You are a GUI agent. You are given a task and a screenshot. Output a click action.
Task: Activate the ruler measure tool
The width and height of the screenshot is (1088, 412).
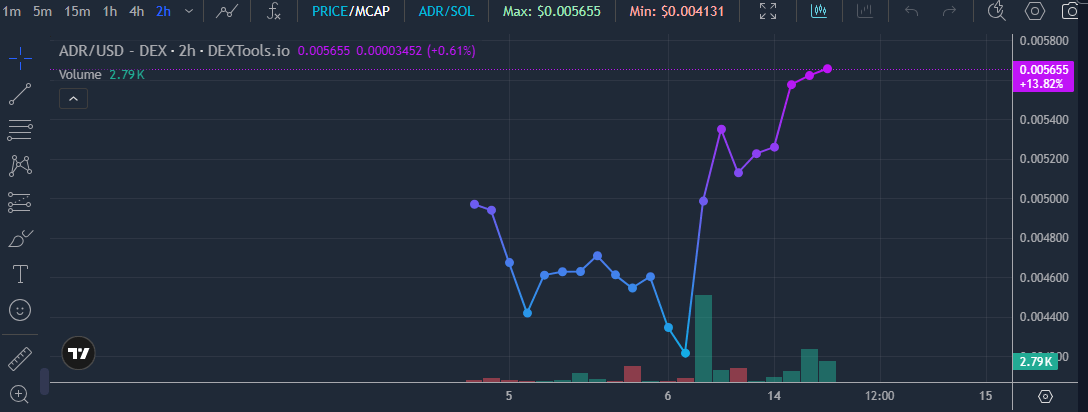[20, 359]
